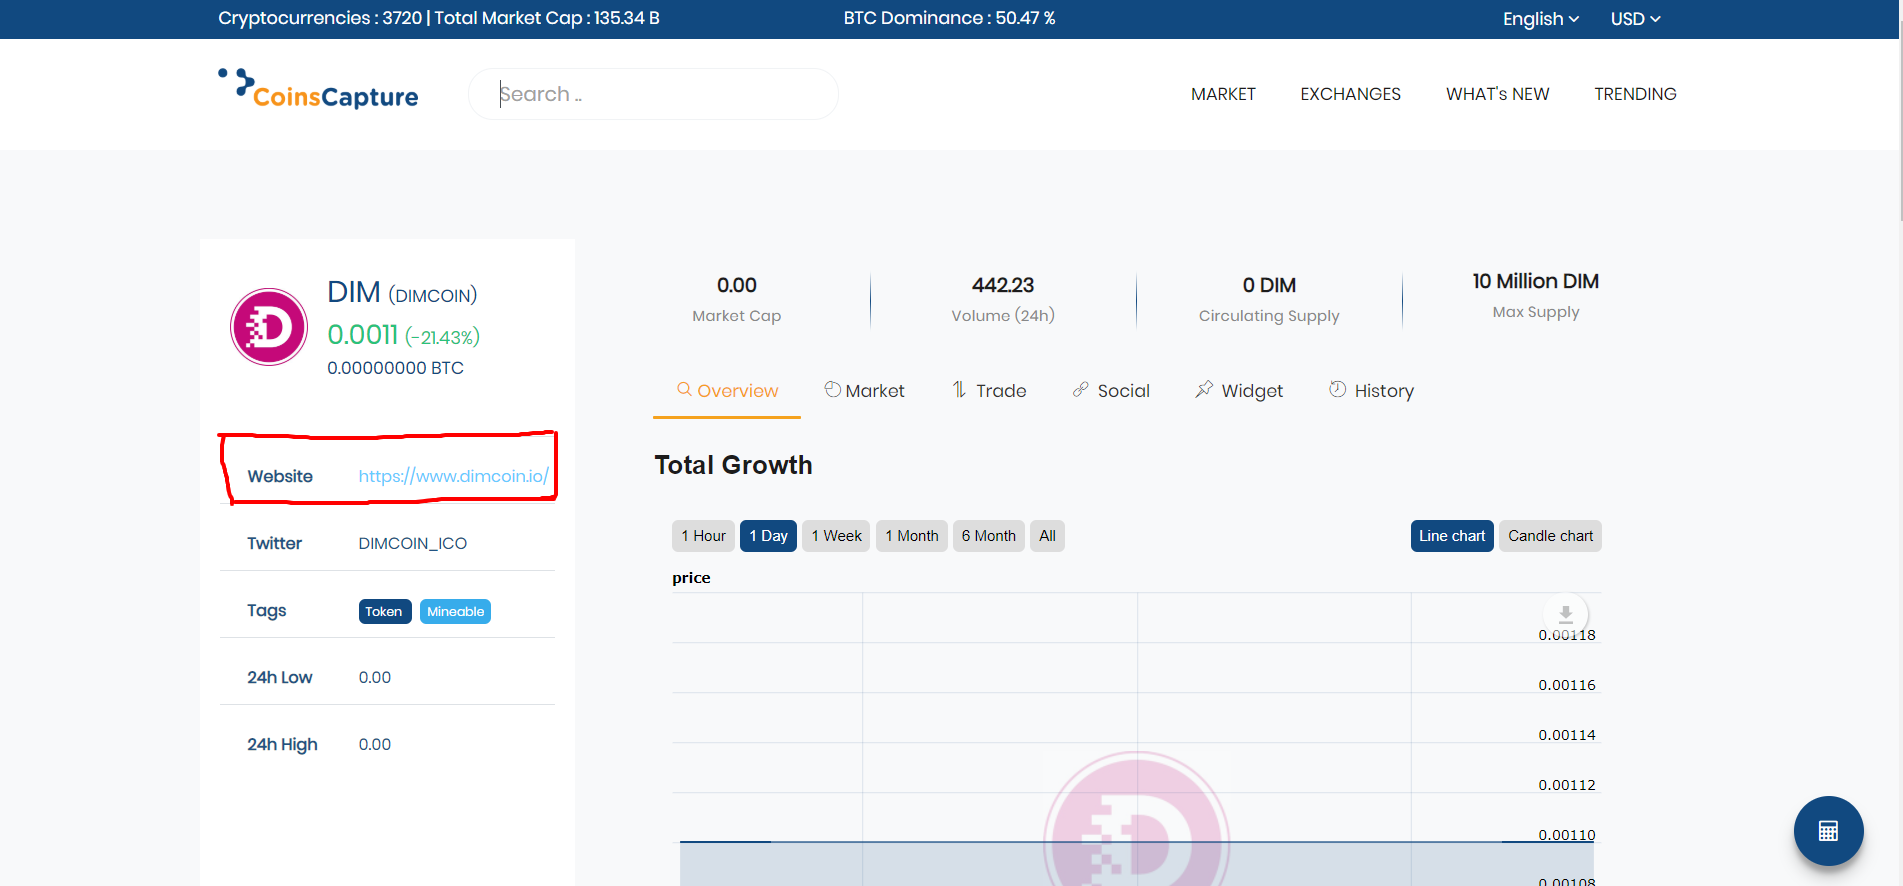Switch to the Market tab

(864, 391)
